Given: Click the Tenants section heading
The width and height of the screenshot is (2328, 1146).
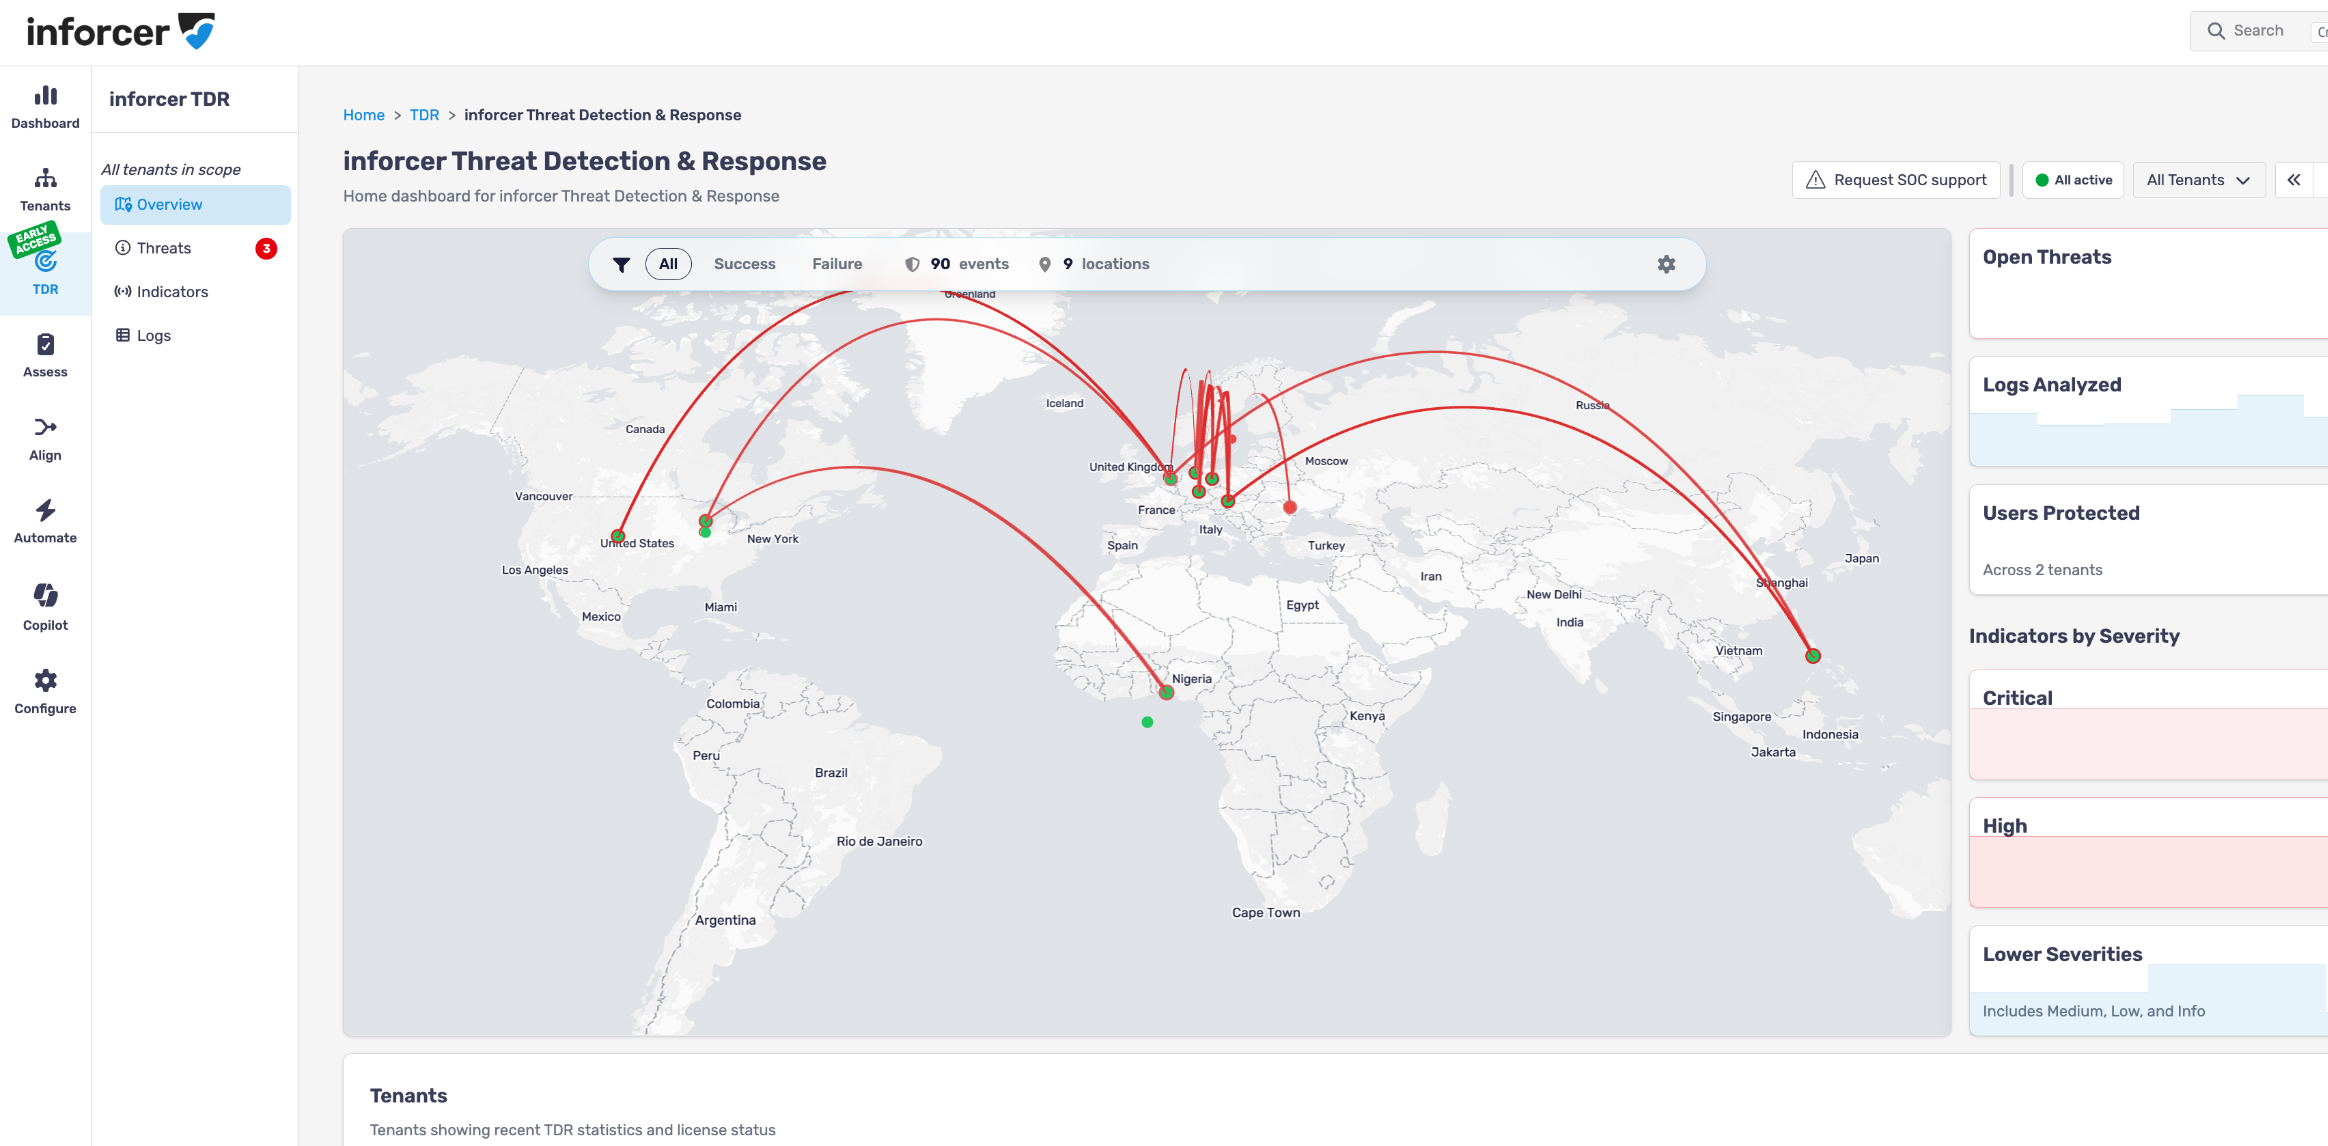Looking at the screenshot, I should point(408,1096).
